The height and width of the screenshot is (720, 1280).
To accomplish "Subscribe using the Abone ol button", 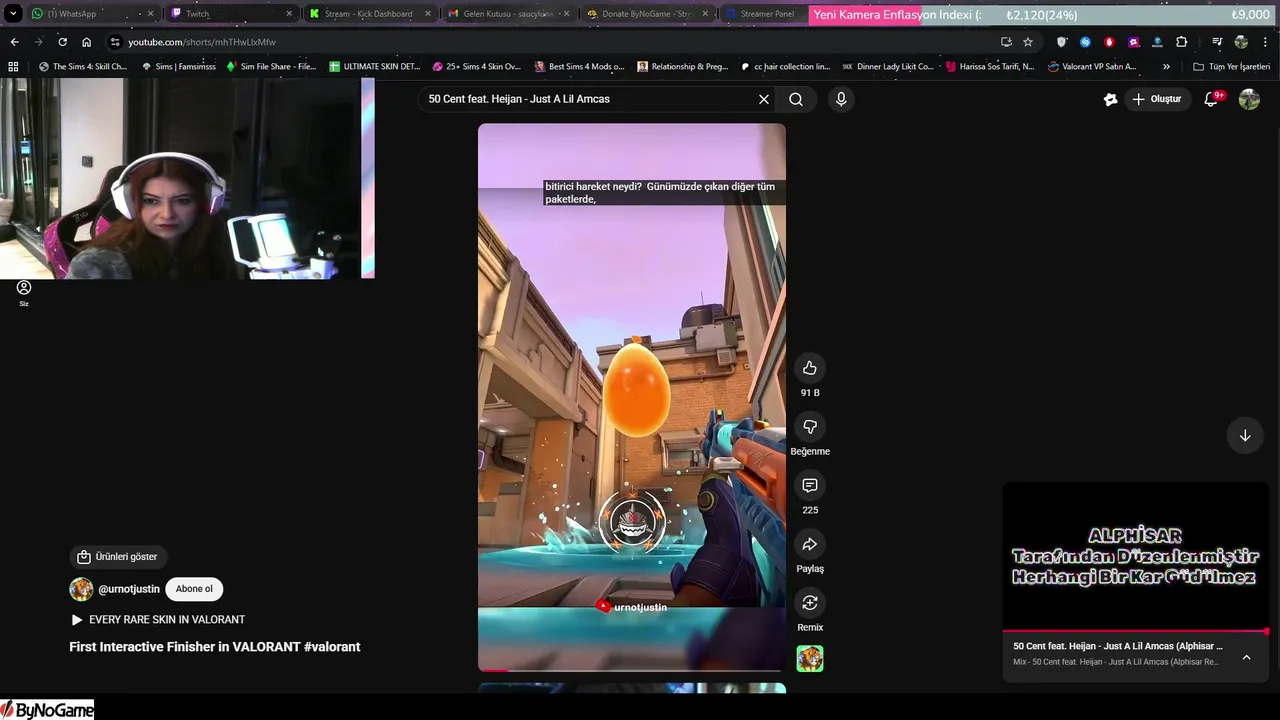I will (194, 589).
